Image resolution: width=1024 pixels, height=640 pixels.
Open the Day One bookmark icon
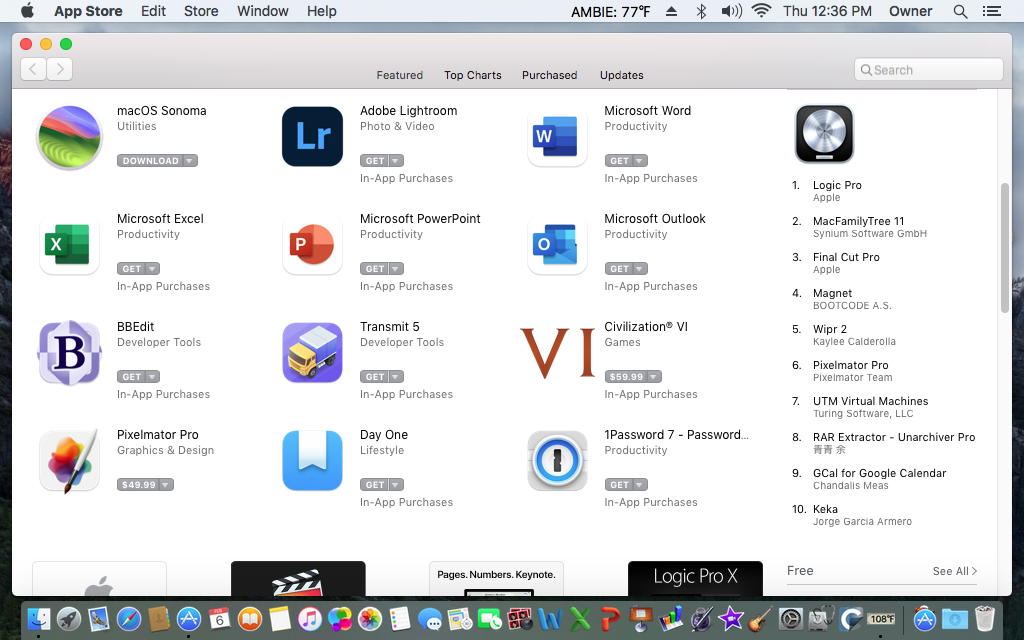click(312, 460)
